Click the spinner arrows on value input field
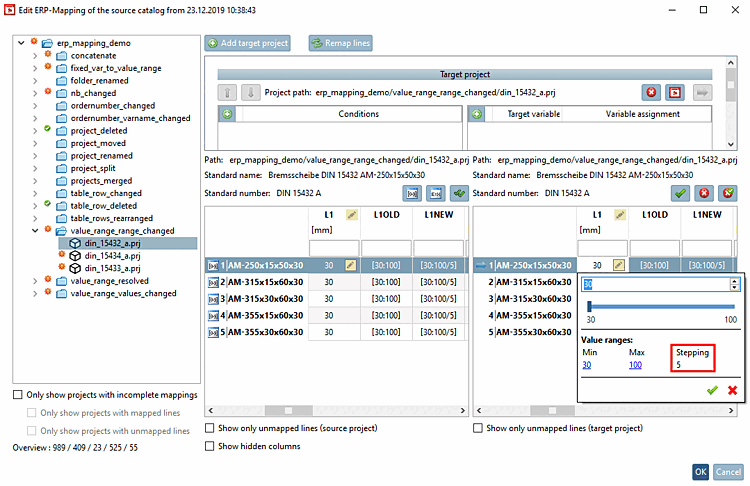This screenshot has width=750, height=486. (735, 285)
